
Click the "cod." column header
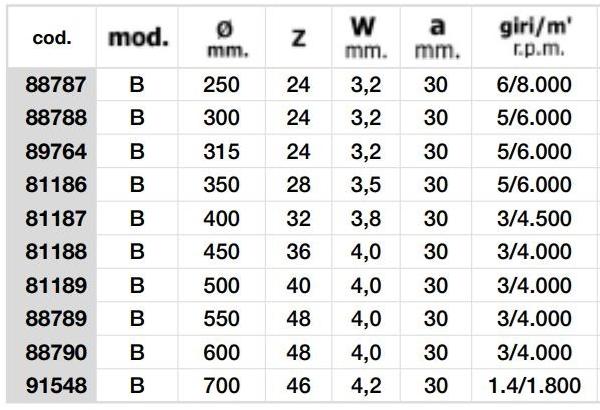tap(51, 39)
